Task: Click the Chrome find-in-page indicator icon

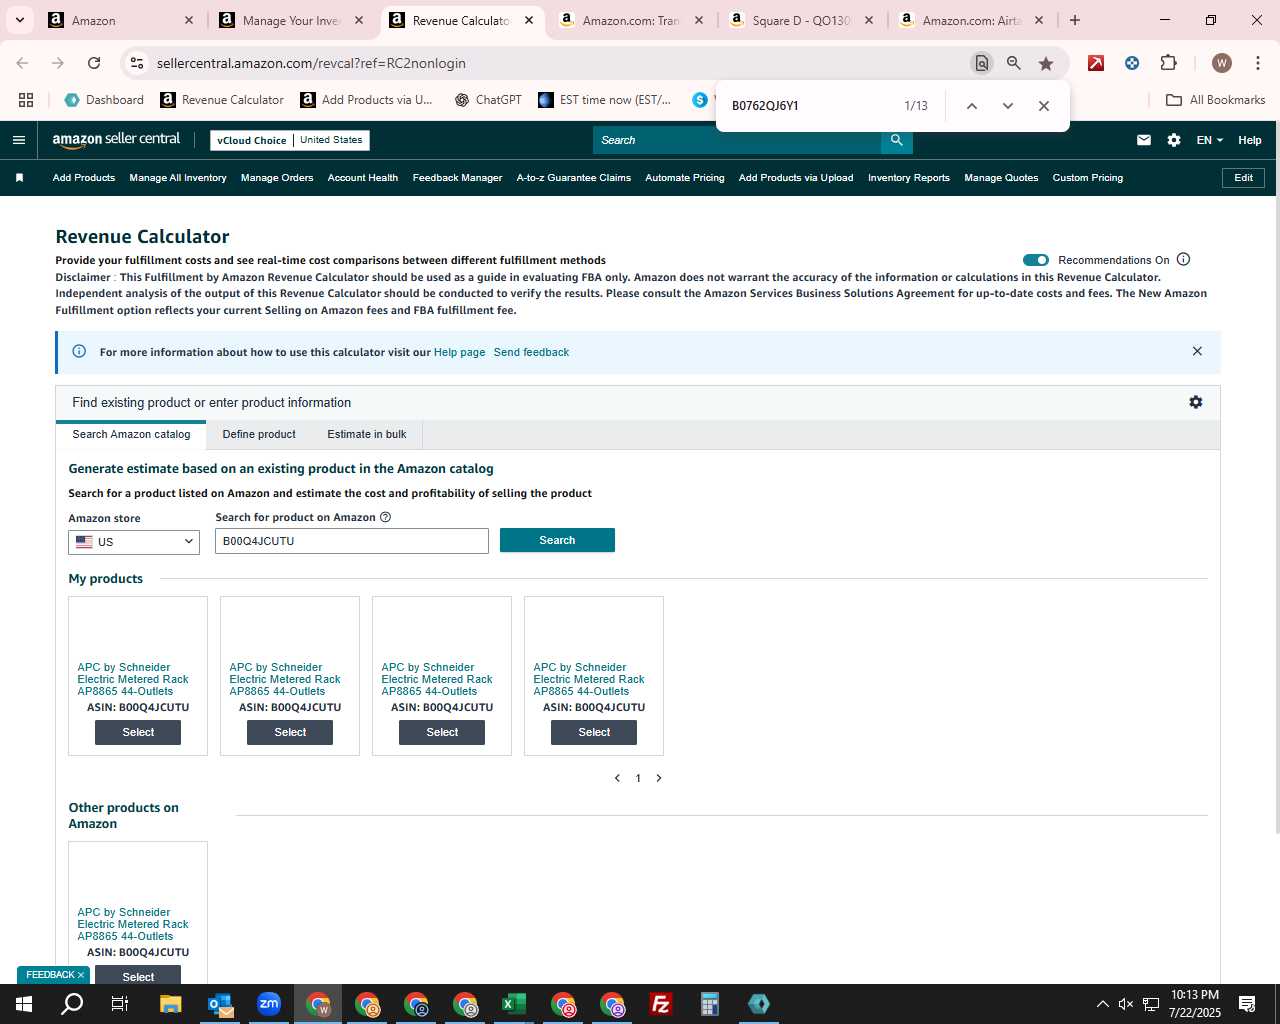Action: point(982,63)
